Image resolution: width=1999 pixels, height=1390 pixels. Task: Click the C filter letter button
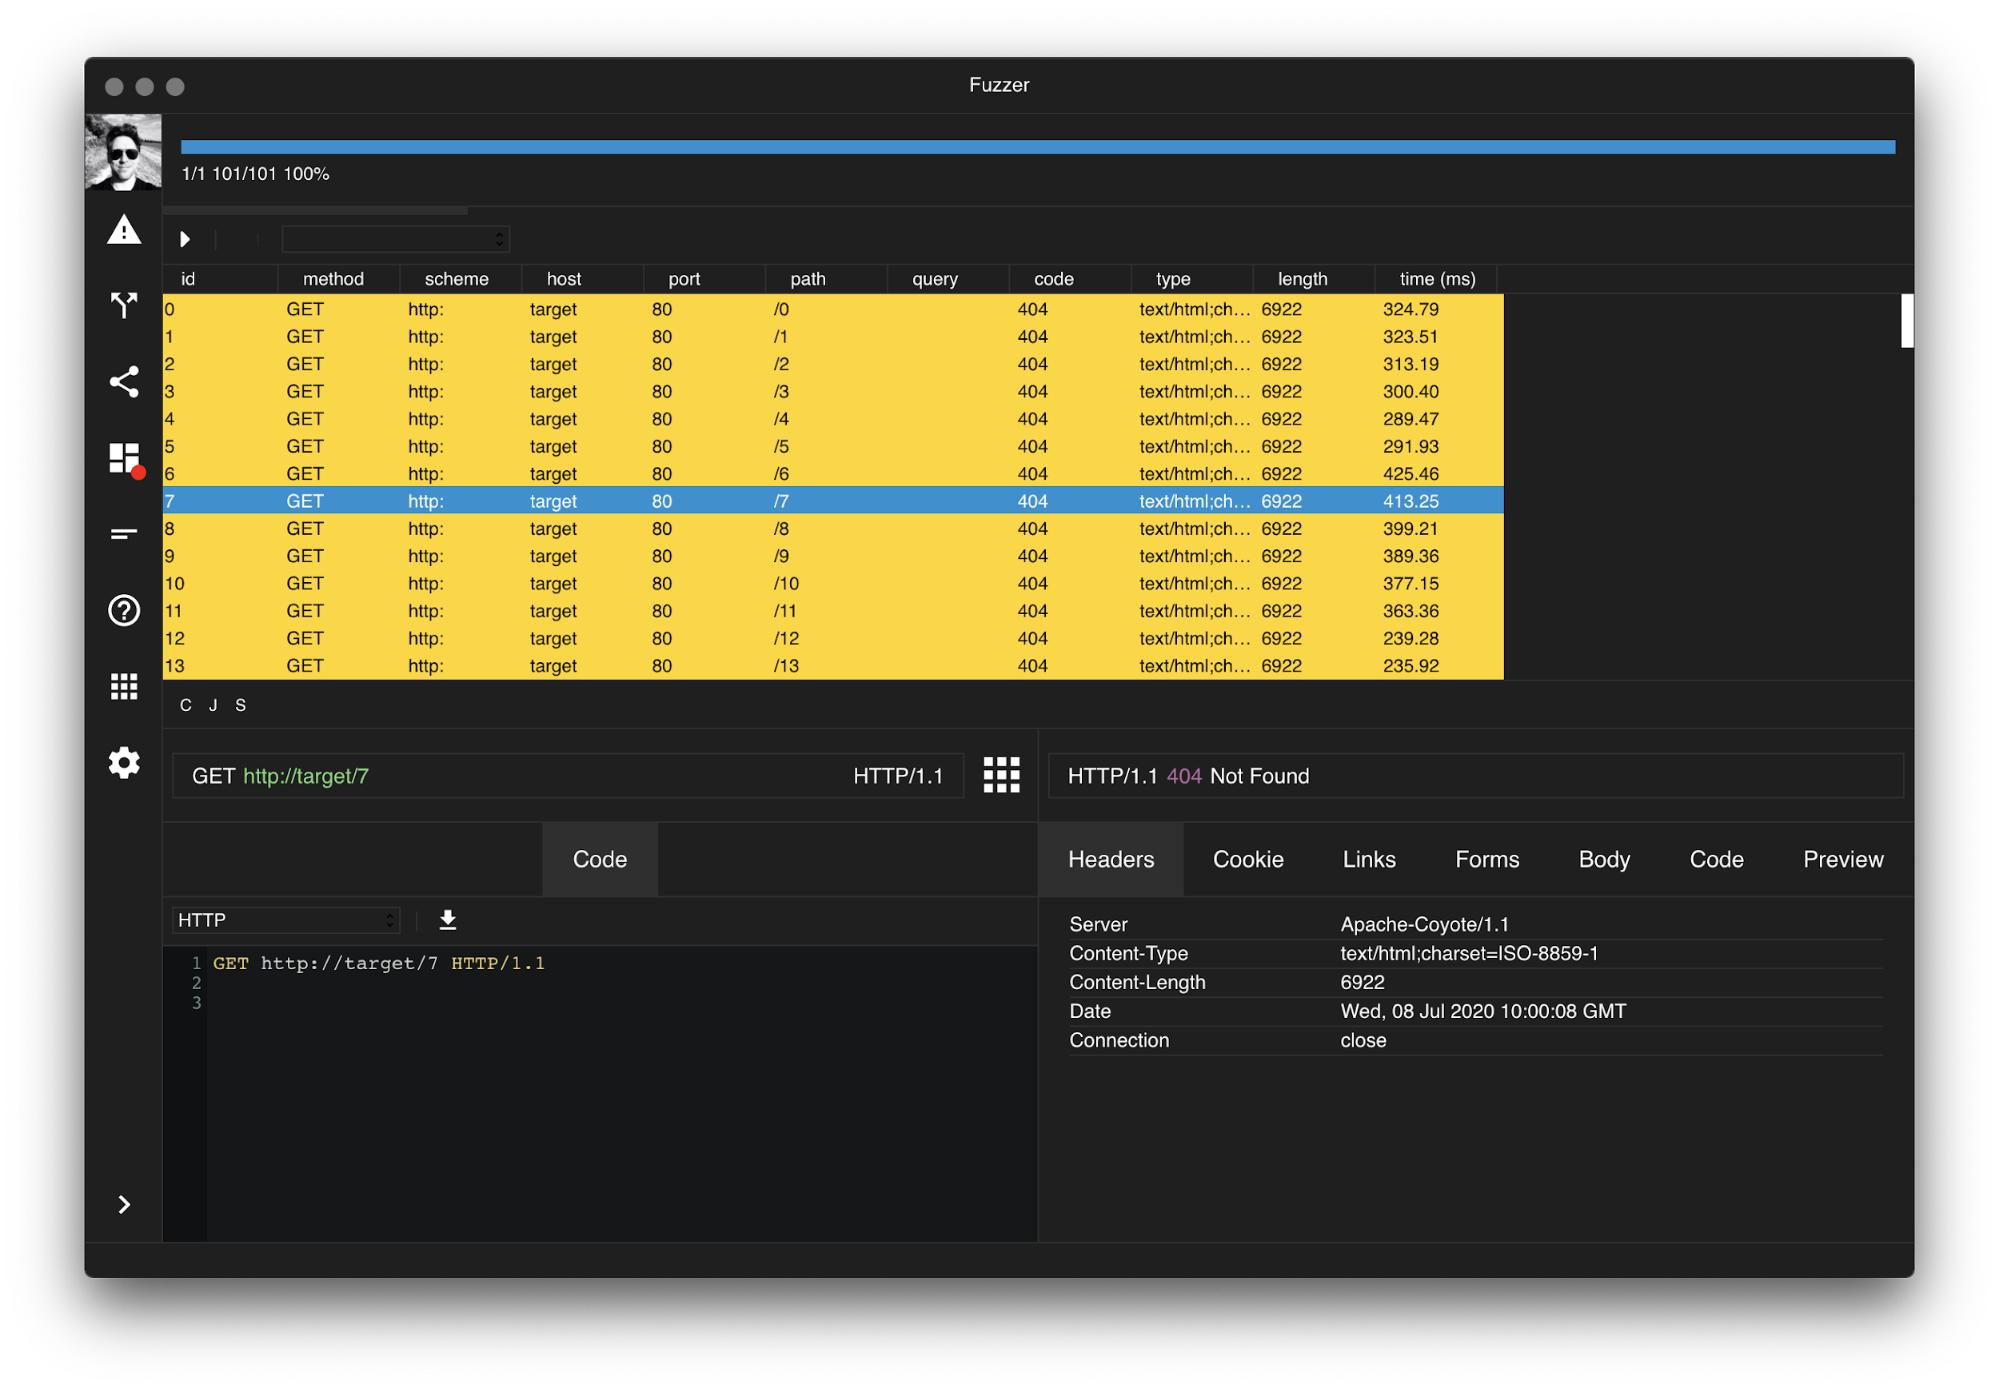click(x=186, y=705)
